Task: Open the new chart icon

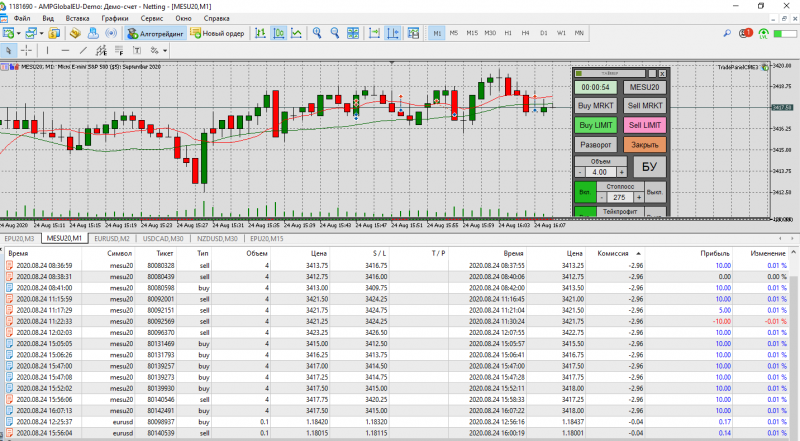Action: coord(8,33)
